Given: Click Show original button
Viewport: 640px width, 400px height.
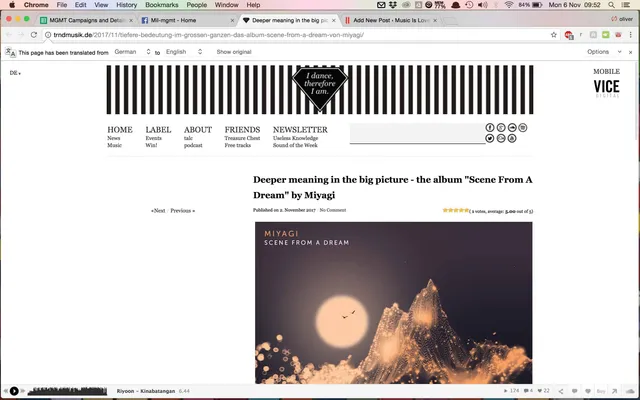Looking at the screenshot, I should point(234,52).
